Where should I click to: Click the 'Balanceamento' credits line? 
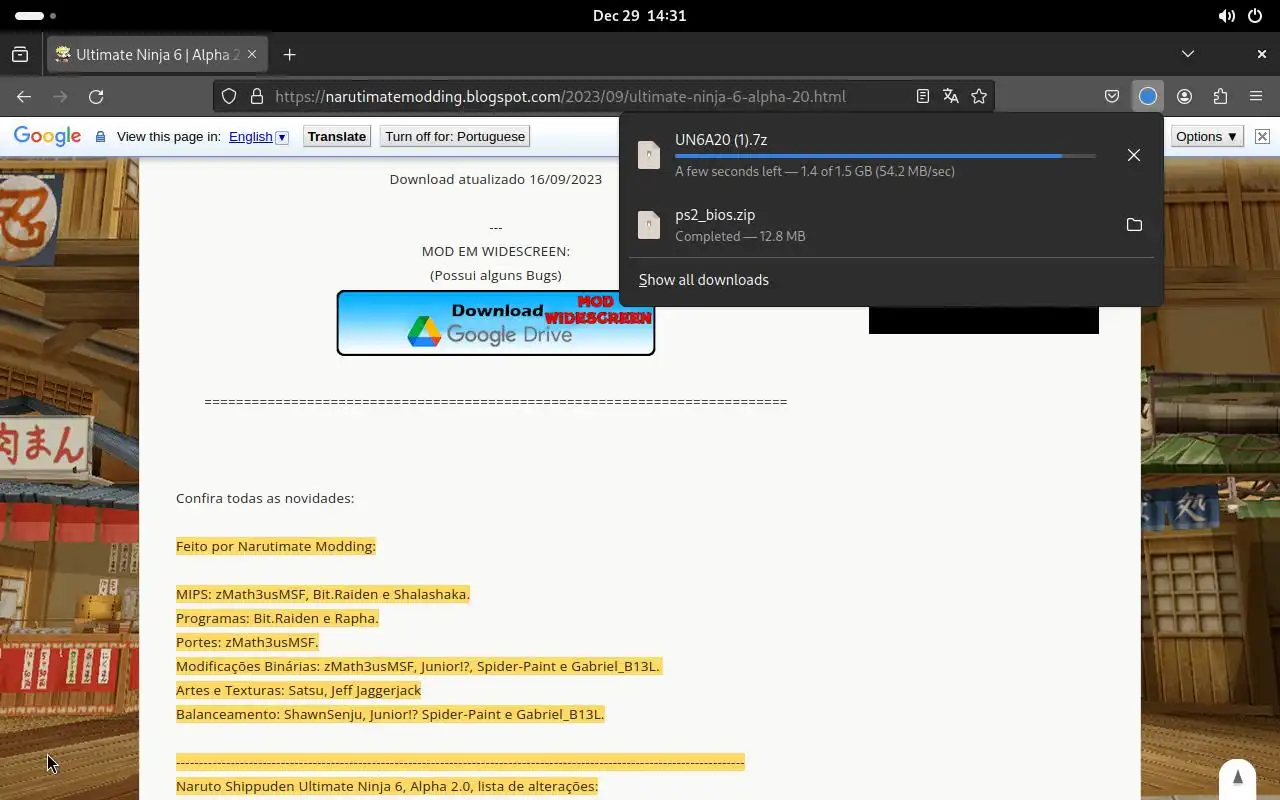pos(390,714)
